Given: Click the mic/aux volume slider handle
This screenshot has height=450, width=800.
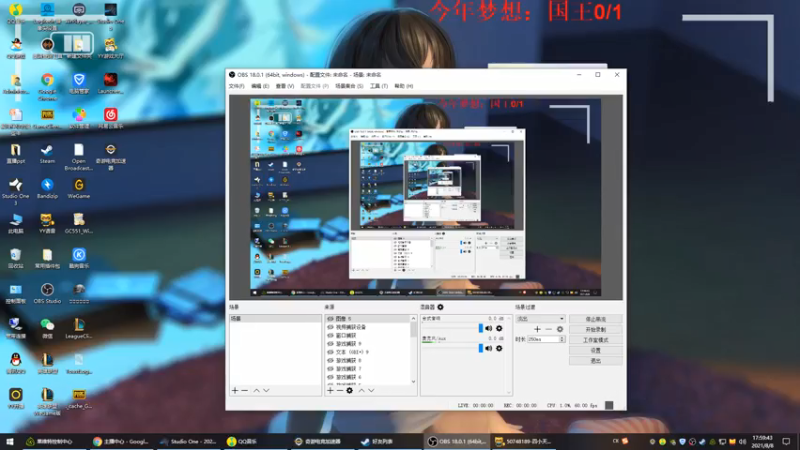Looking at the screenshot, I should [x=481, y=348].
